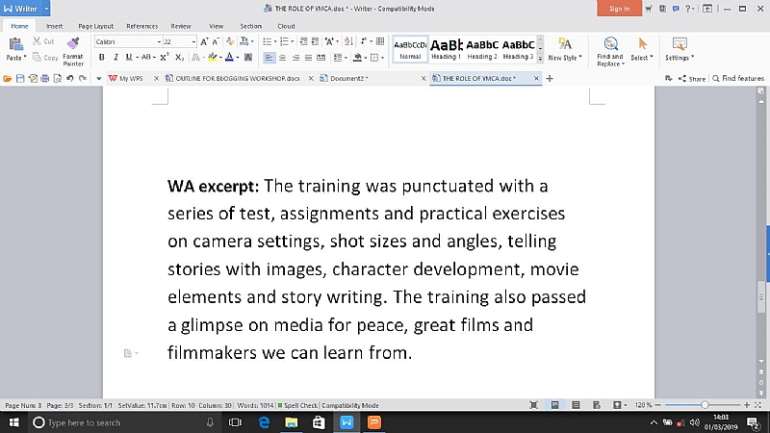Viewport: 770px width, 433px height.
Task: Click the font color A swatch
Action: (229, 57)
